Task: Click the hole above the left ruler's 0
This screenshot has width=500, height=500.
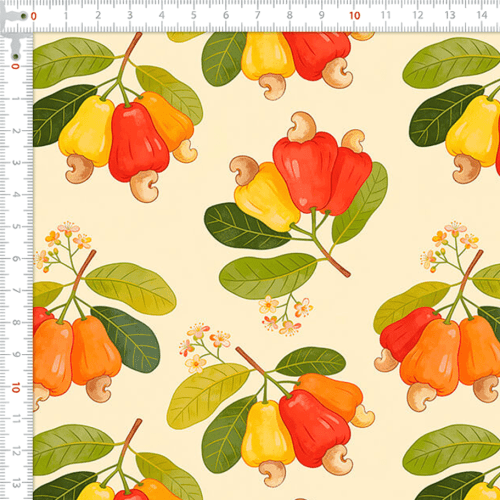Action: pyautogui.click(x=15, y=56)
